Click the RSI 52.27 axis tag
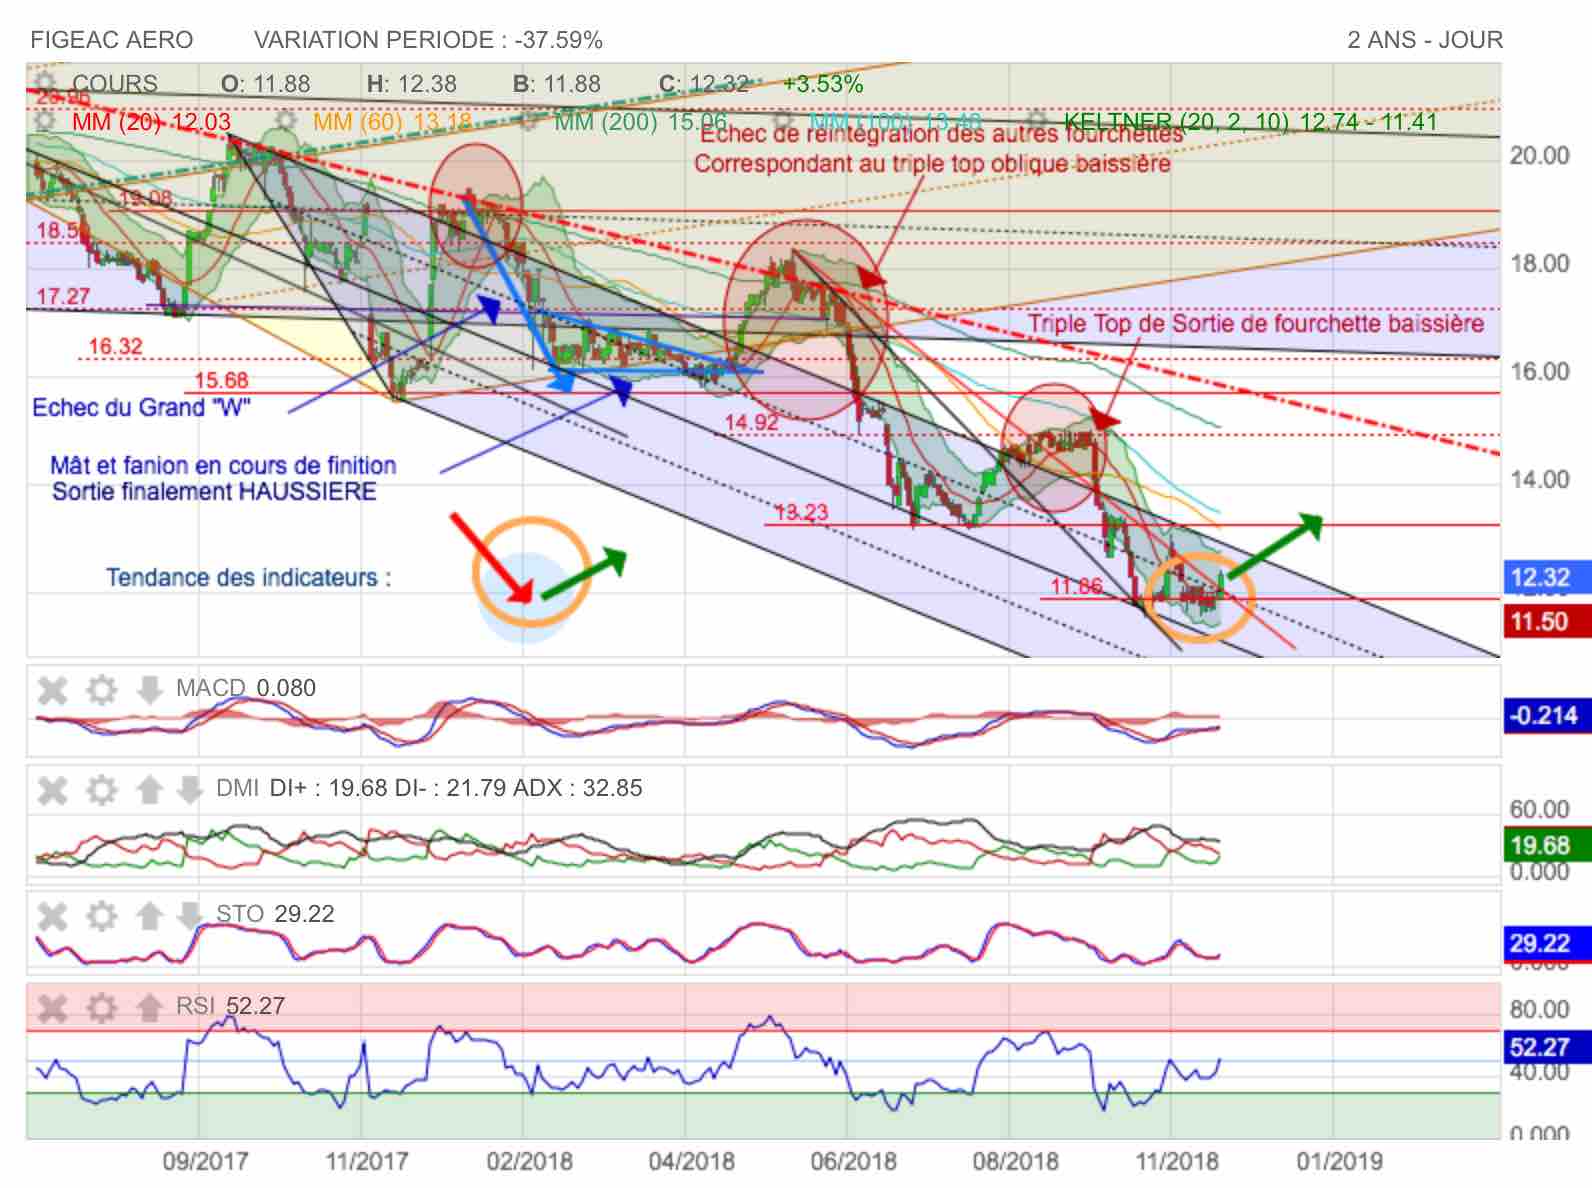1592x1188 pixels. click(x=1547, y=1047)
